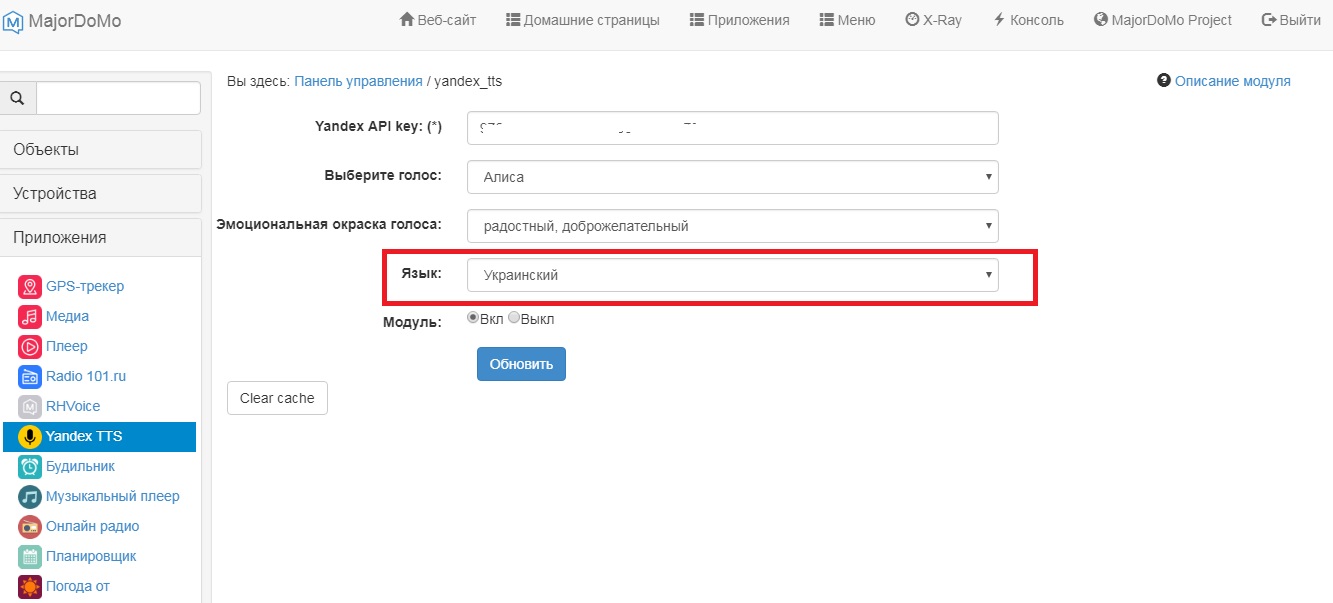Click the GPS-трекер app icon
The image size is (1333, 603).
(30, 287)
